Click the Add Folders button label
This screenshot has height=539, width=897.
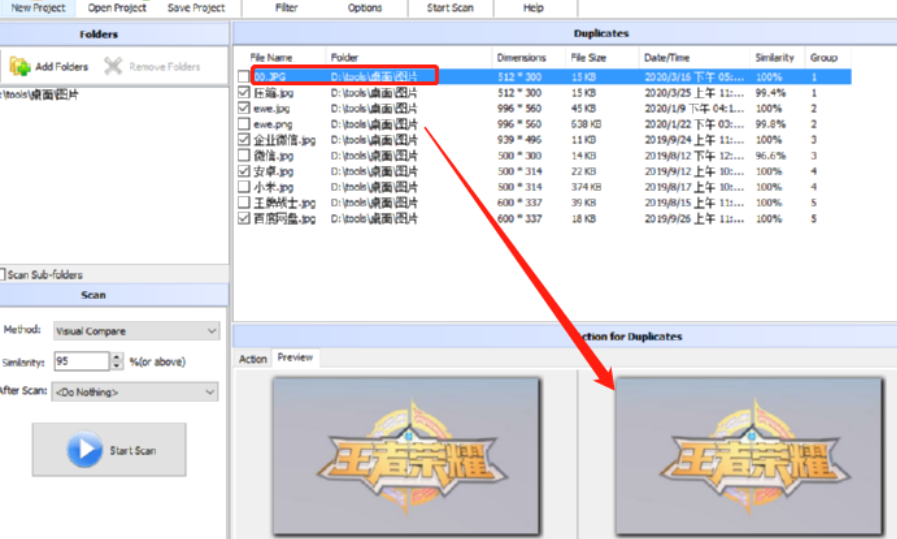point(62,67)
